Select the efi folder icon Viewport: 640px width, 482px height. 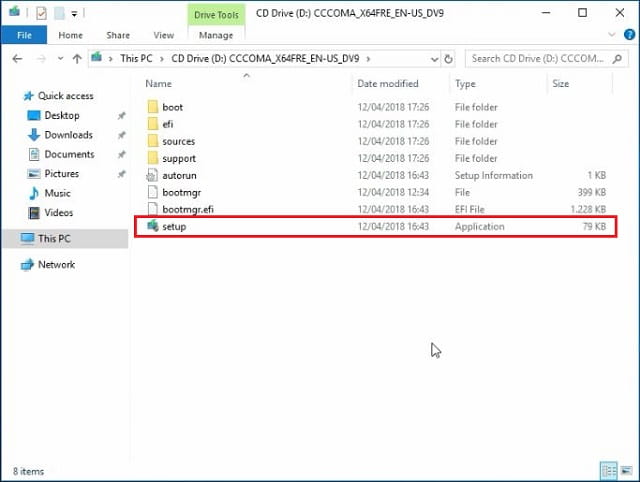(153, 124)
